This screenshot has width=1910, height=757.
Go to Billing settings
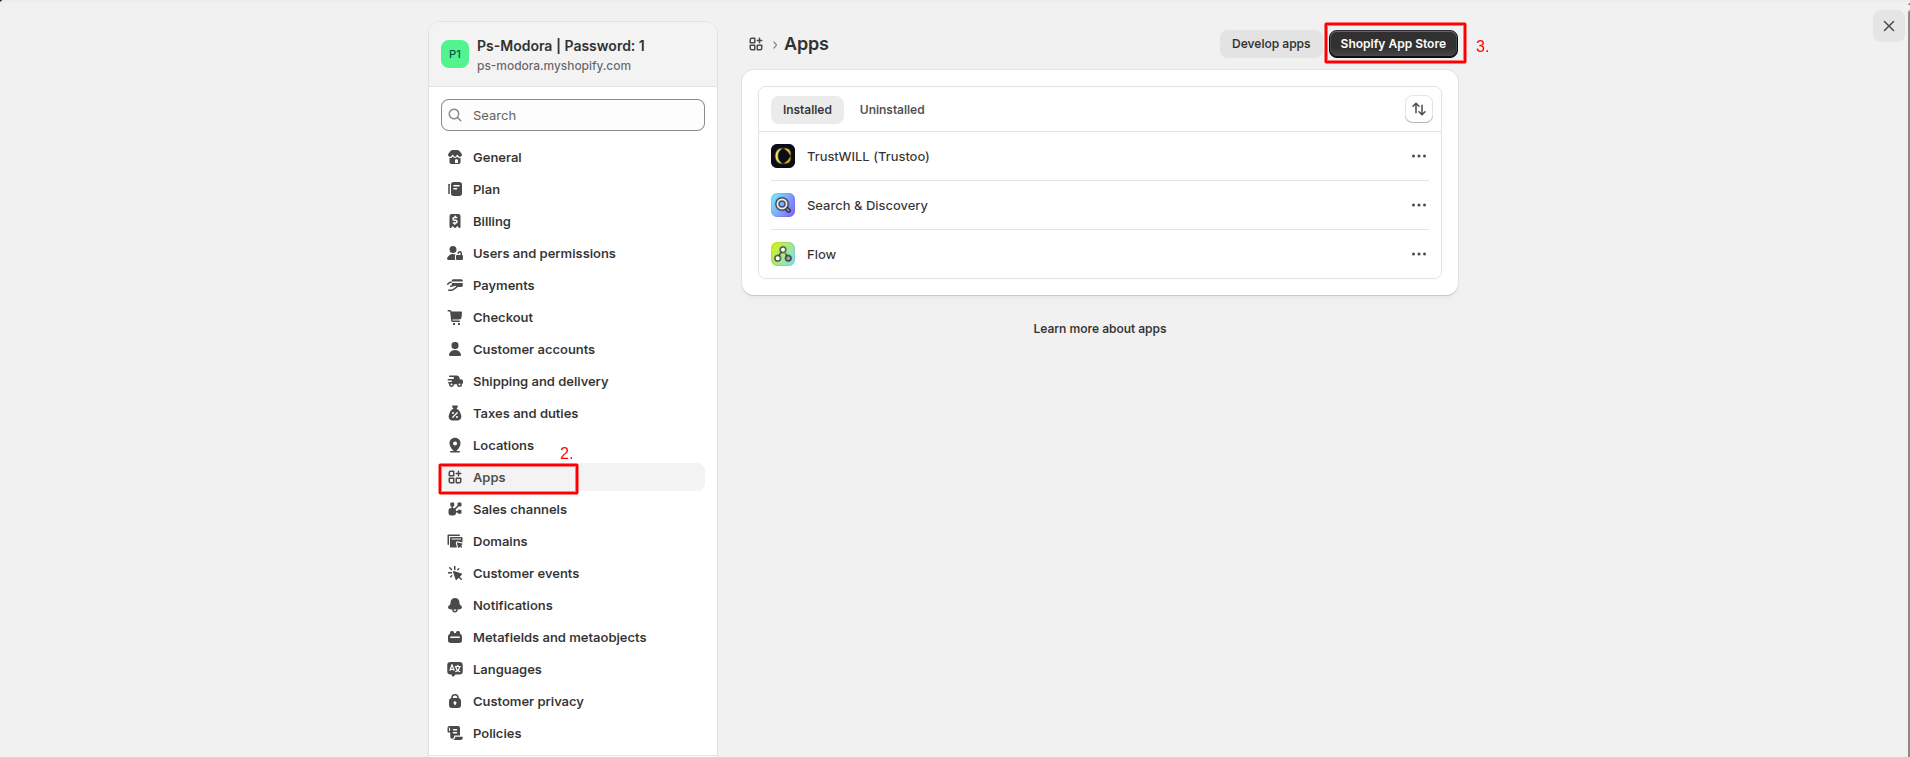[573, 221]
